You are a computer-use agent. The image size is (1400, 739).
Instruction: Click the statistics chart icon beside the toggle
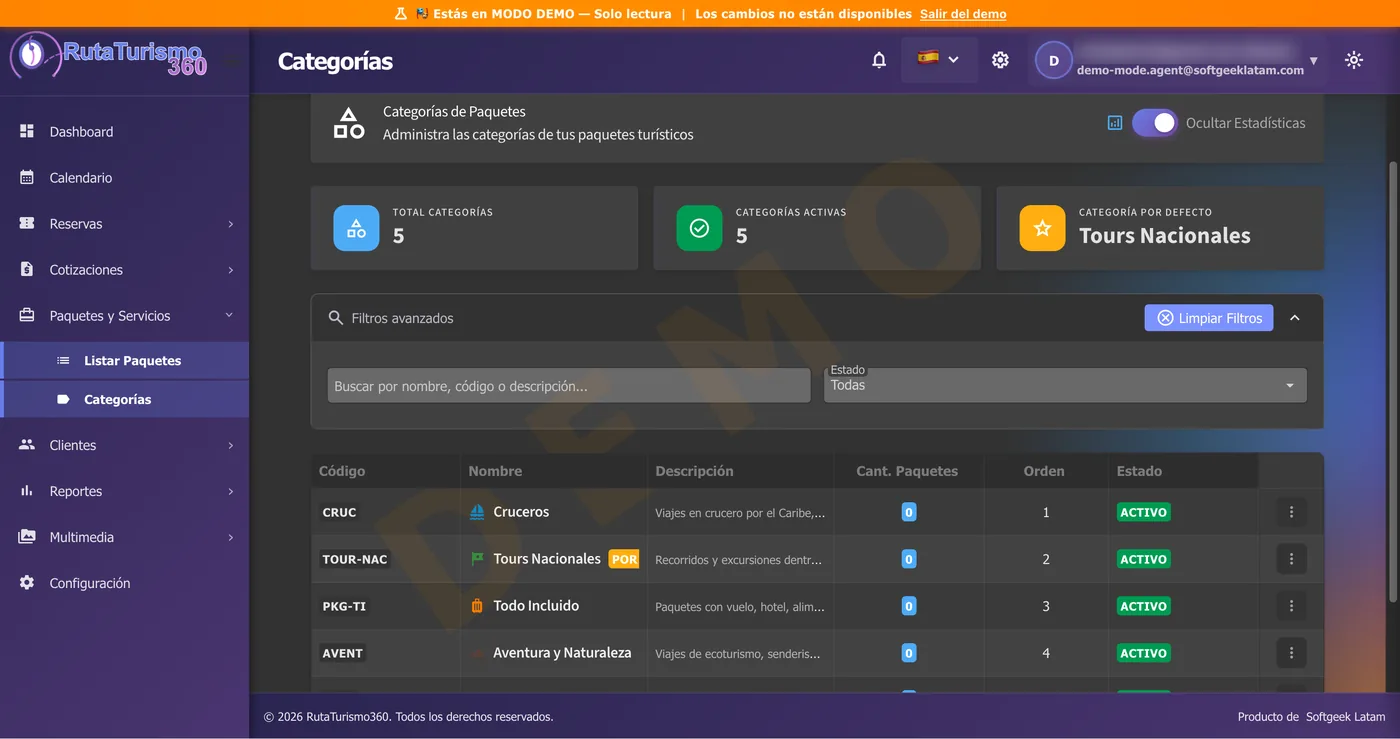1115,123
